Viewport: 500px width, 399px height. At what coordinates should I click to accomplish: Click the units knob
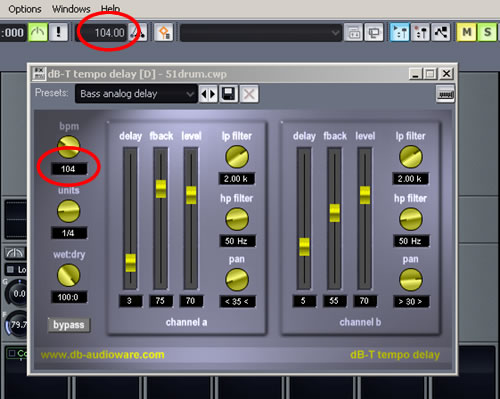(69, 211)
